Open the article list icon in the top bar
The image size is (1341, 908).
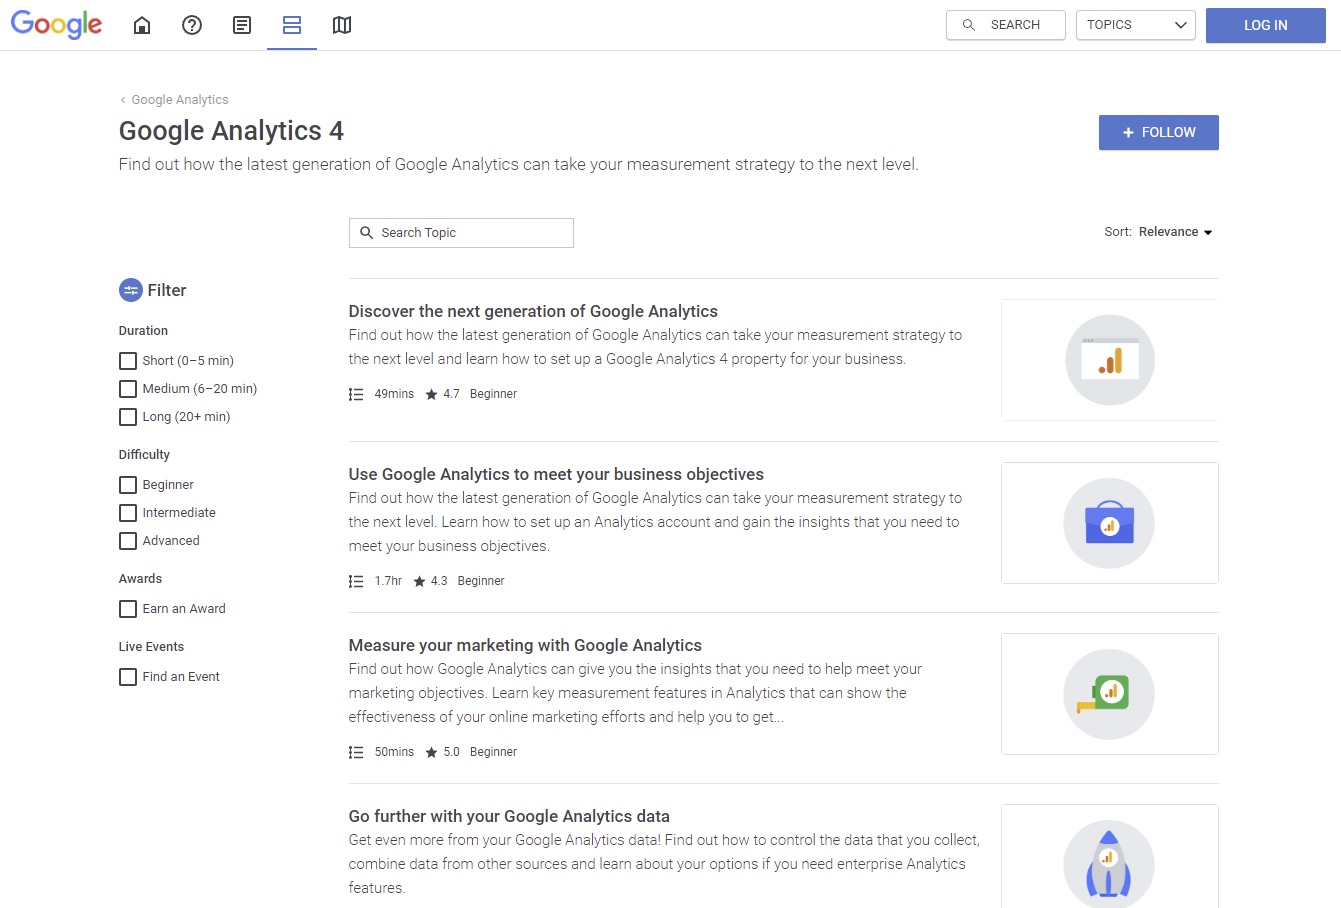coord(242,25)
